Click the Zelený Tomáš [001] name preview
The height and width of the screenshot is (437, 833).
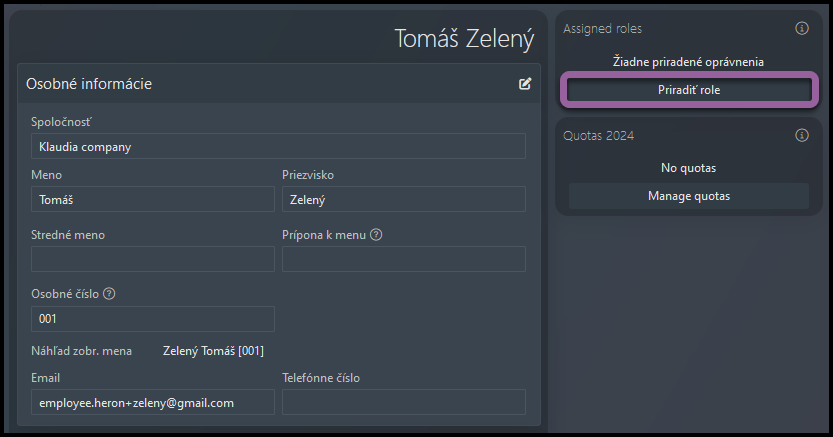(213, 351)
